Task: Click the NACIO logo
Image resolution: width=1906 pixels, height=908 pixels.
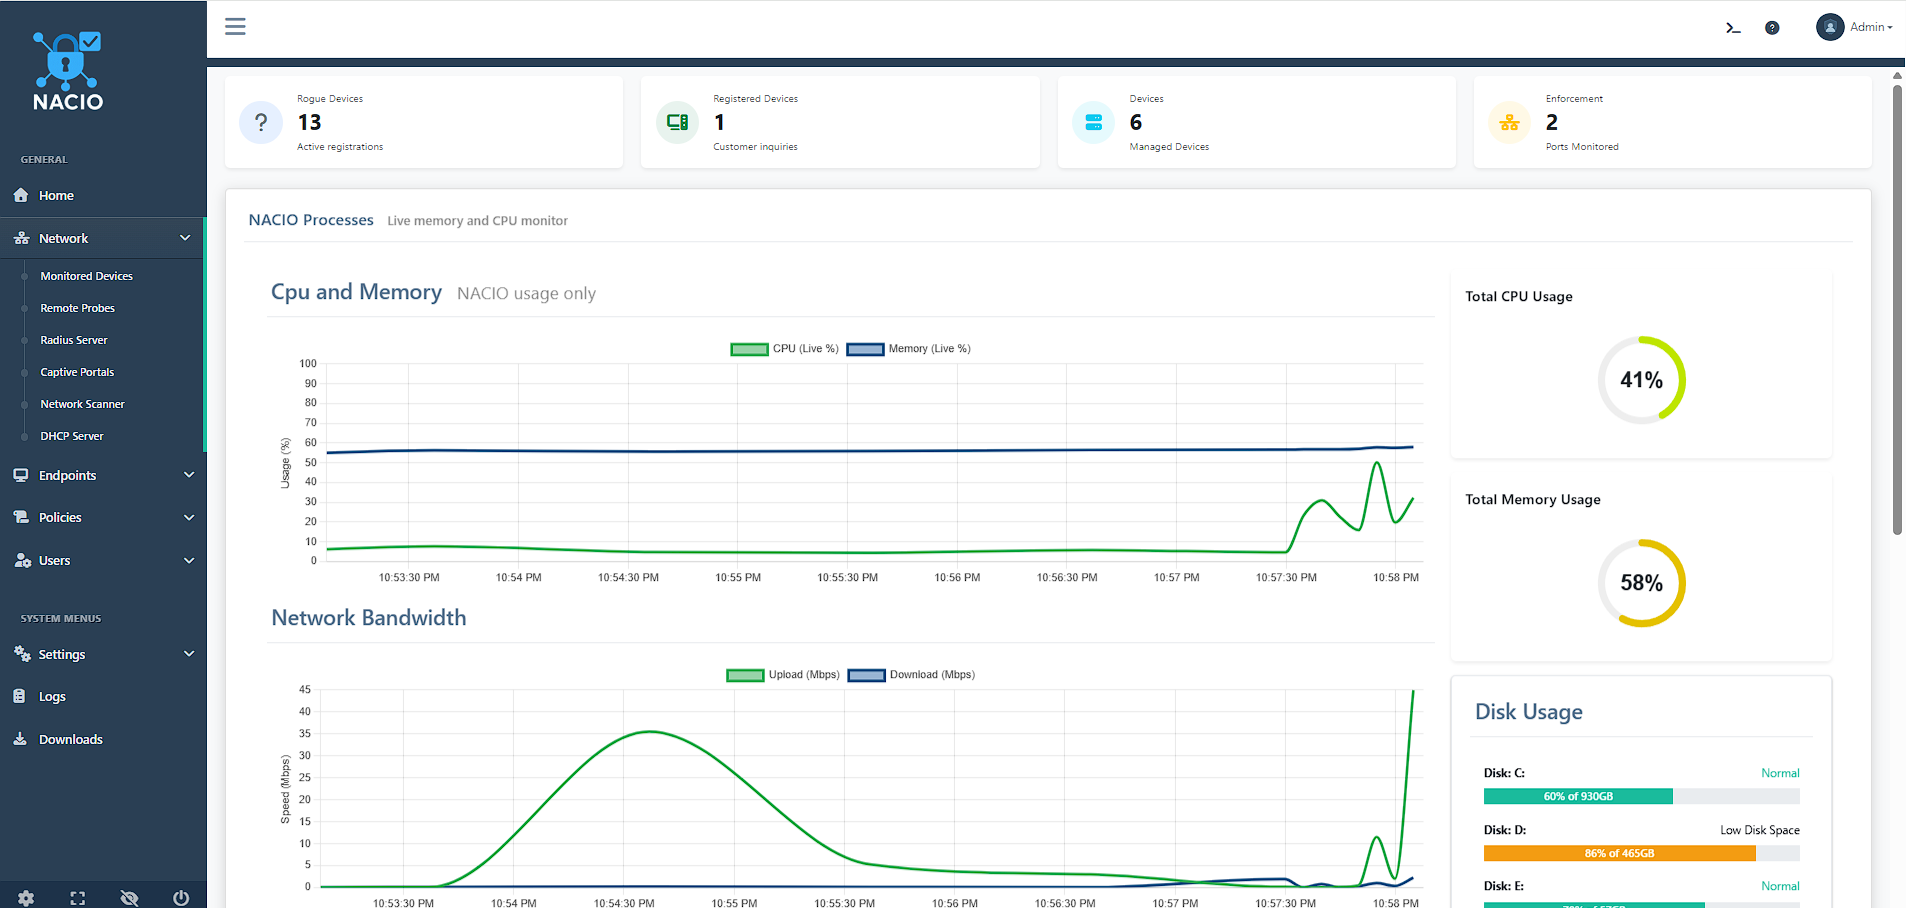Action: click(67, 71)
